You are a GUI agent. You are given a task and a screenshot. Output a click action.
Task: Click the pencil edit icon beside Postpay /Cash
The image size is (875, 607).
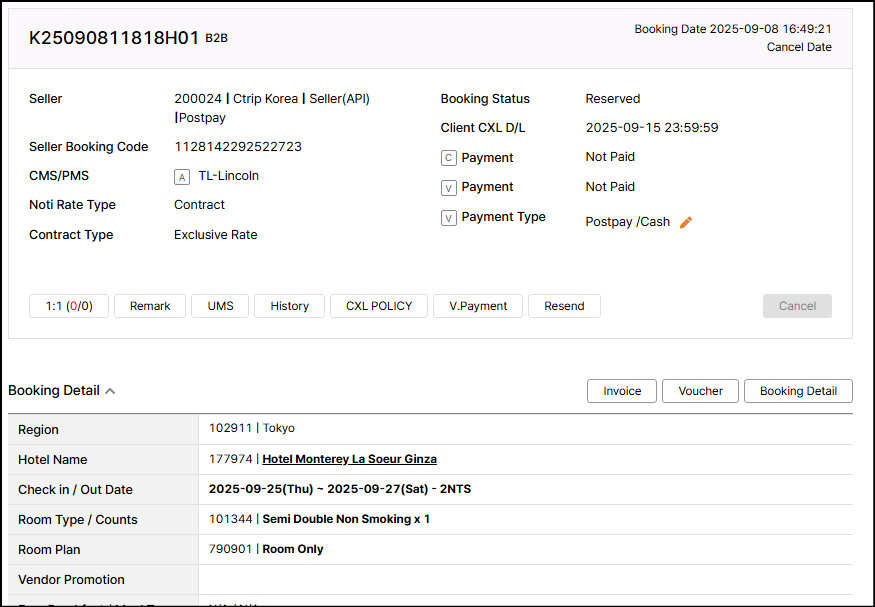(686, 222)
